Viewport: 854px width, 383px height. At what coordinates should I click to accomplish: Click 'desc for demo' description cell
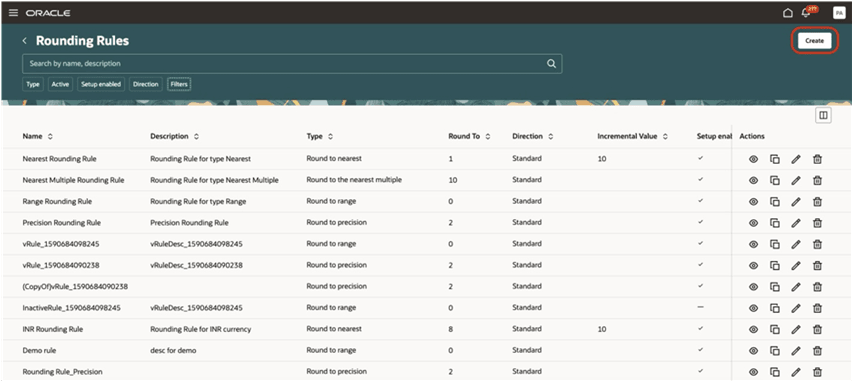point(173,350)
